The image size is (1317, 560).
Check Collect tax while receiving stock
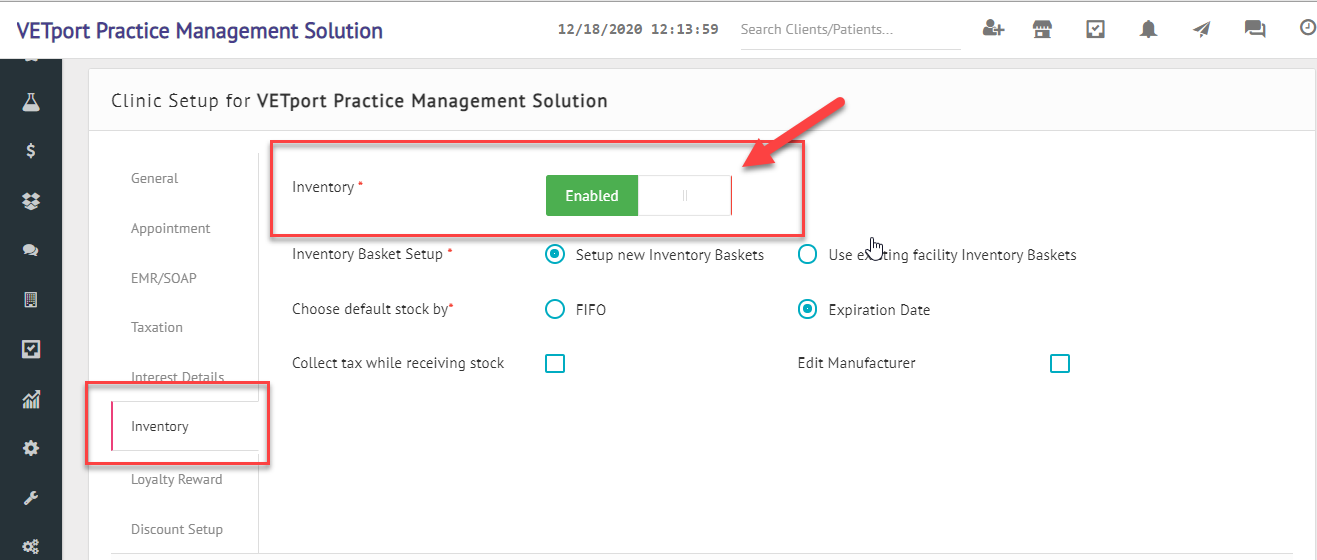pos(555,363)
